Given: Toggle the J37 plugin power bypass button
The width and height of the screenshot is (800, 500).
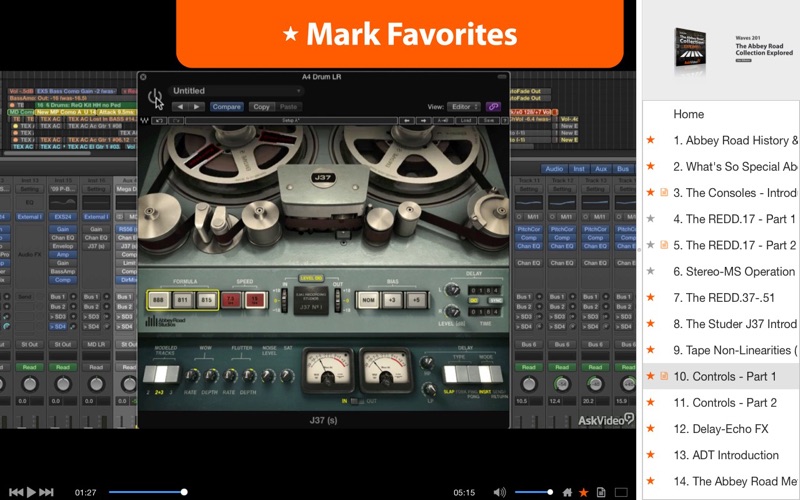Looking at the screenshot, I should pos(154,97).
